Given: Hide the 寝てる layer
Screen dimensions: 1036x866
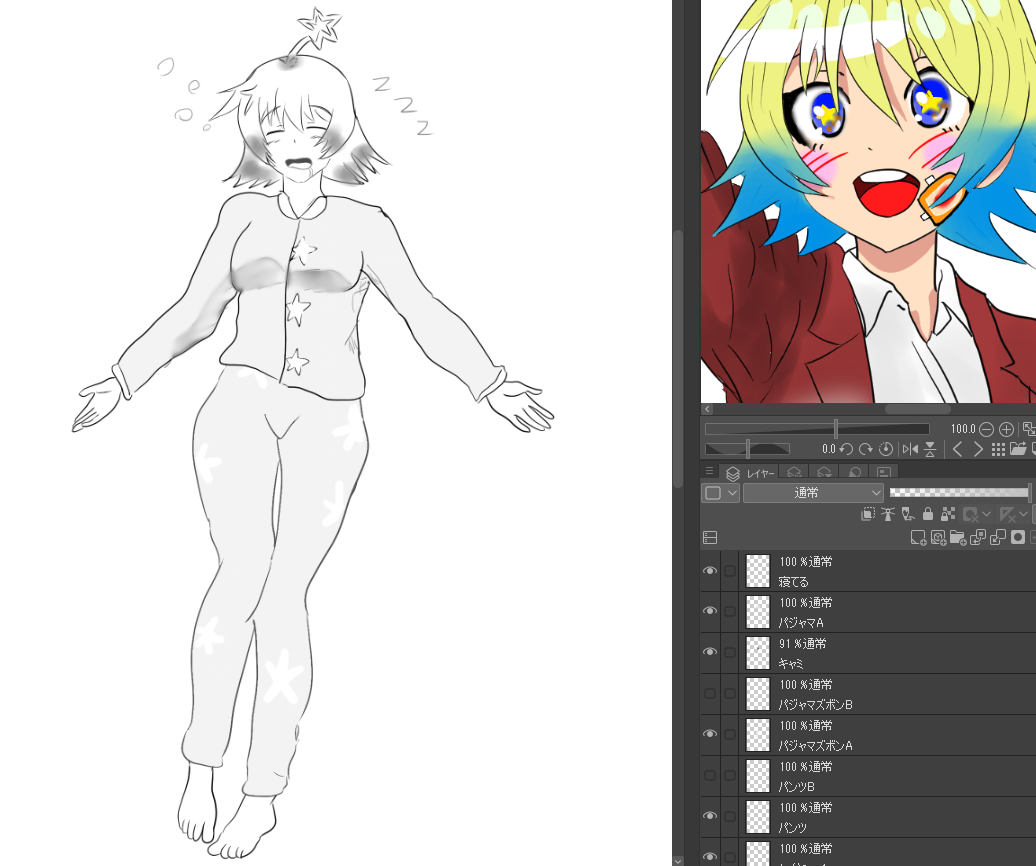Looking at the screenshot, I should point(710,571).
